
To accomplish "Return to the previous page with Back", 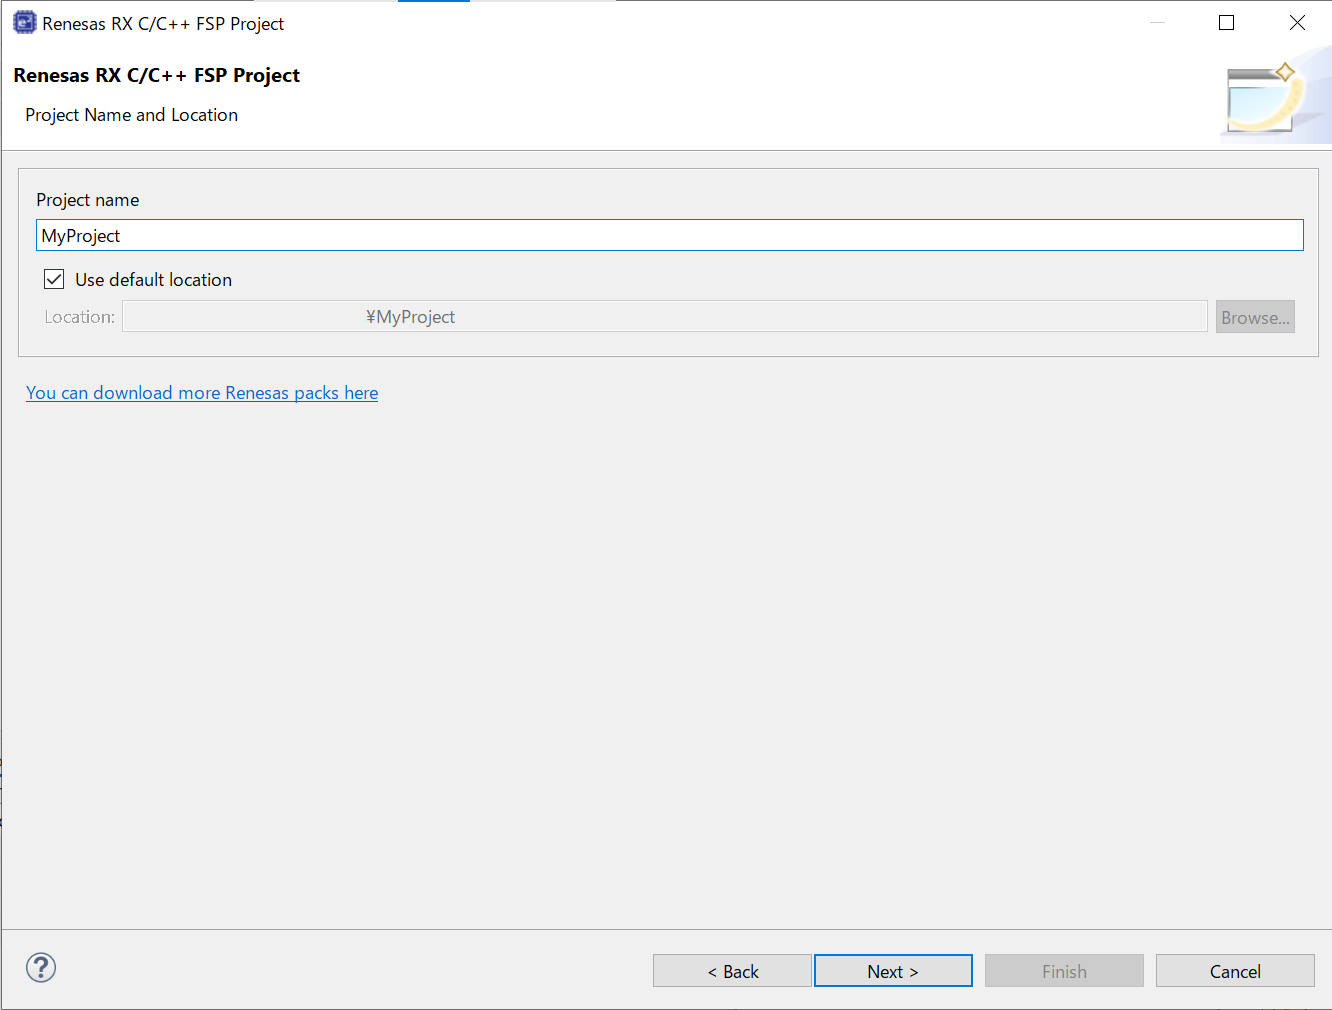I will [x=732, y=971].
